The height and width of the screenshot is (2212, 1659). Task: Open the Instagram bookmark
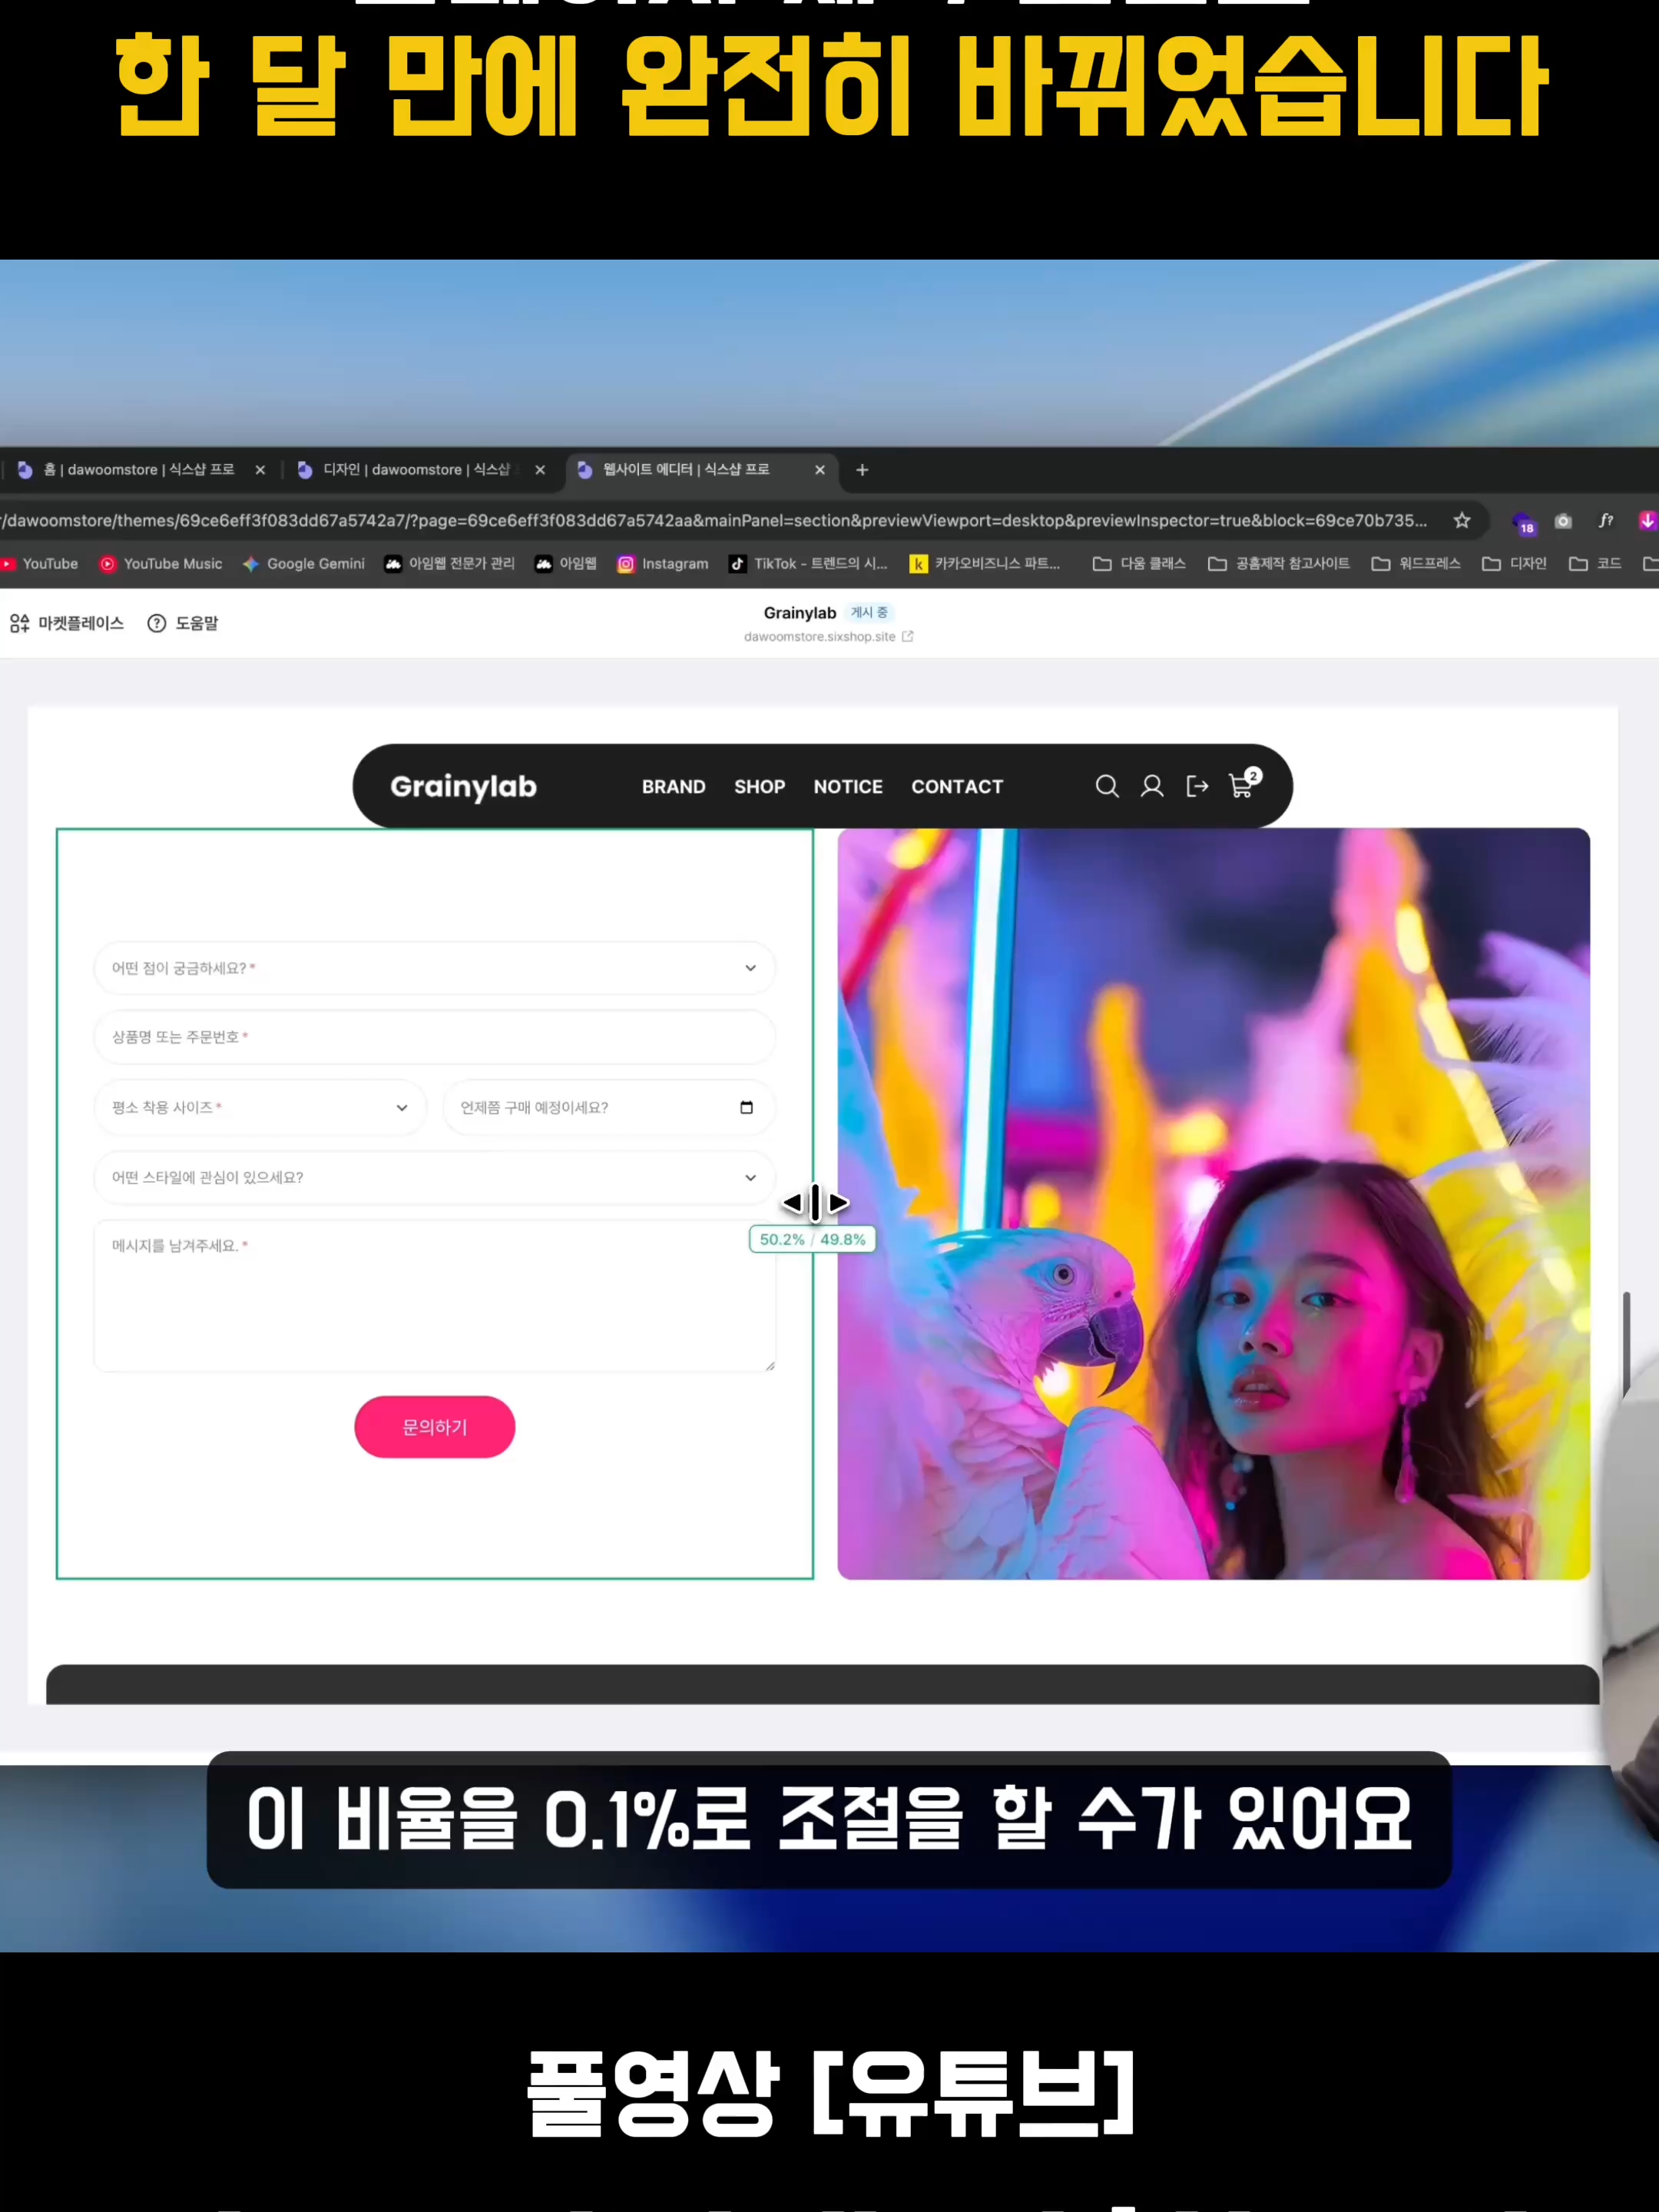pyautogui.click(x=663, y=564)
